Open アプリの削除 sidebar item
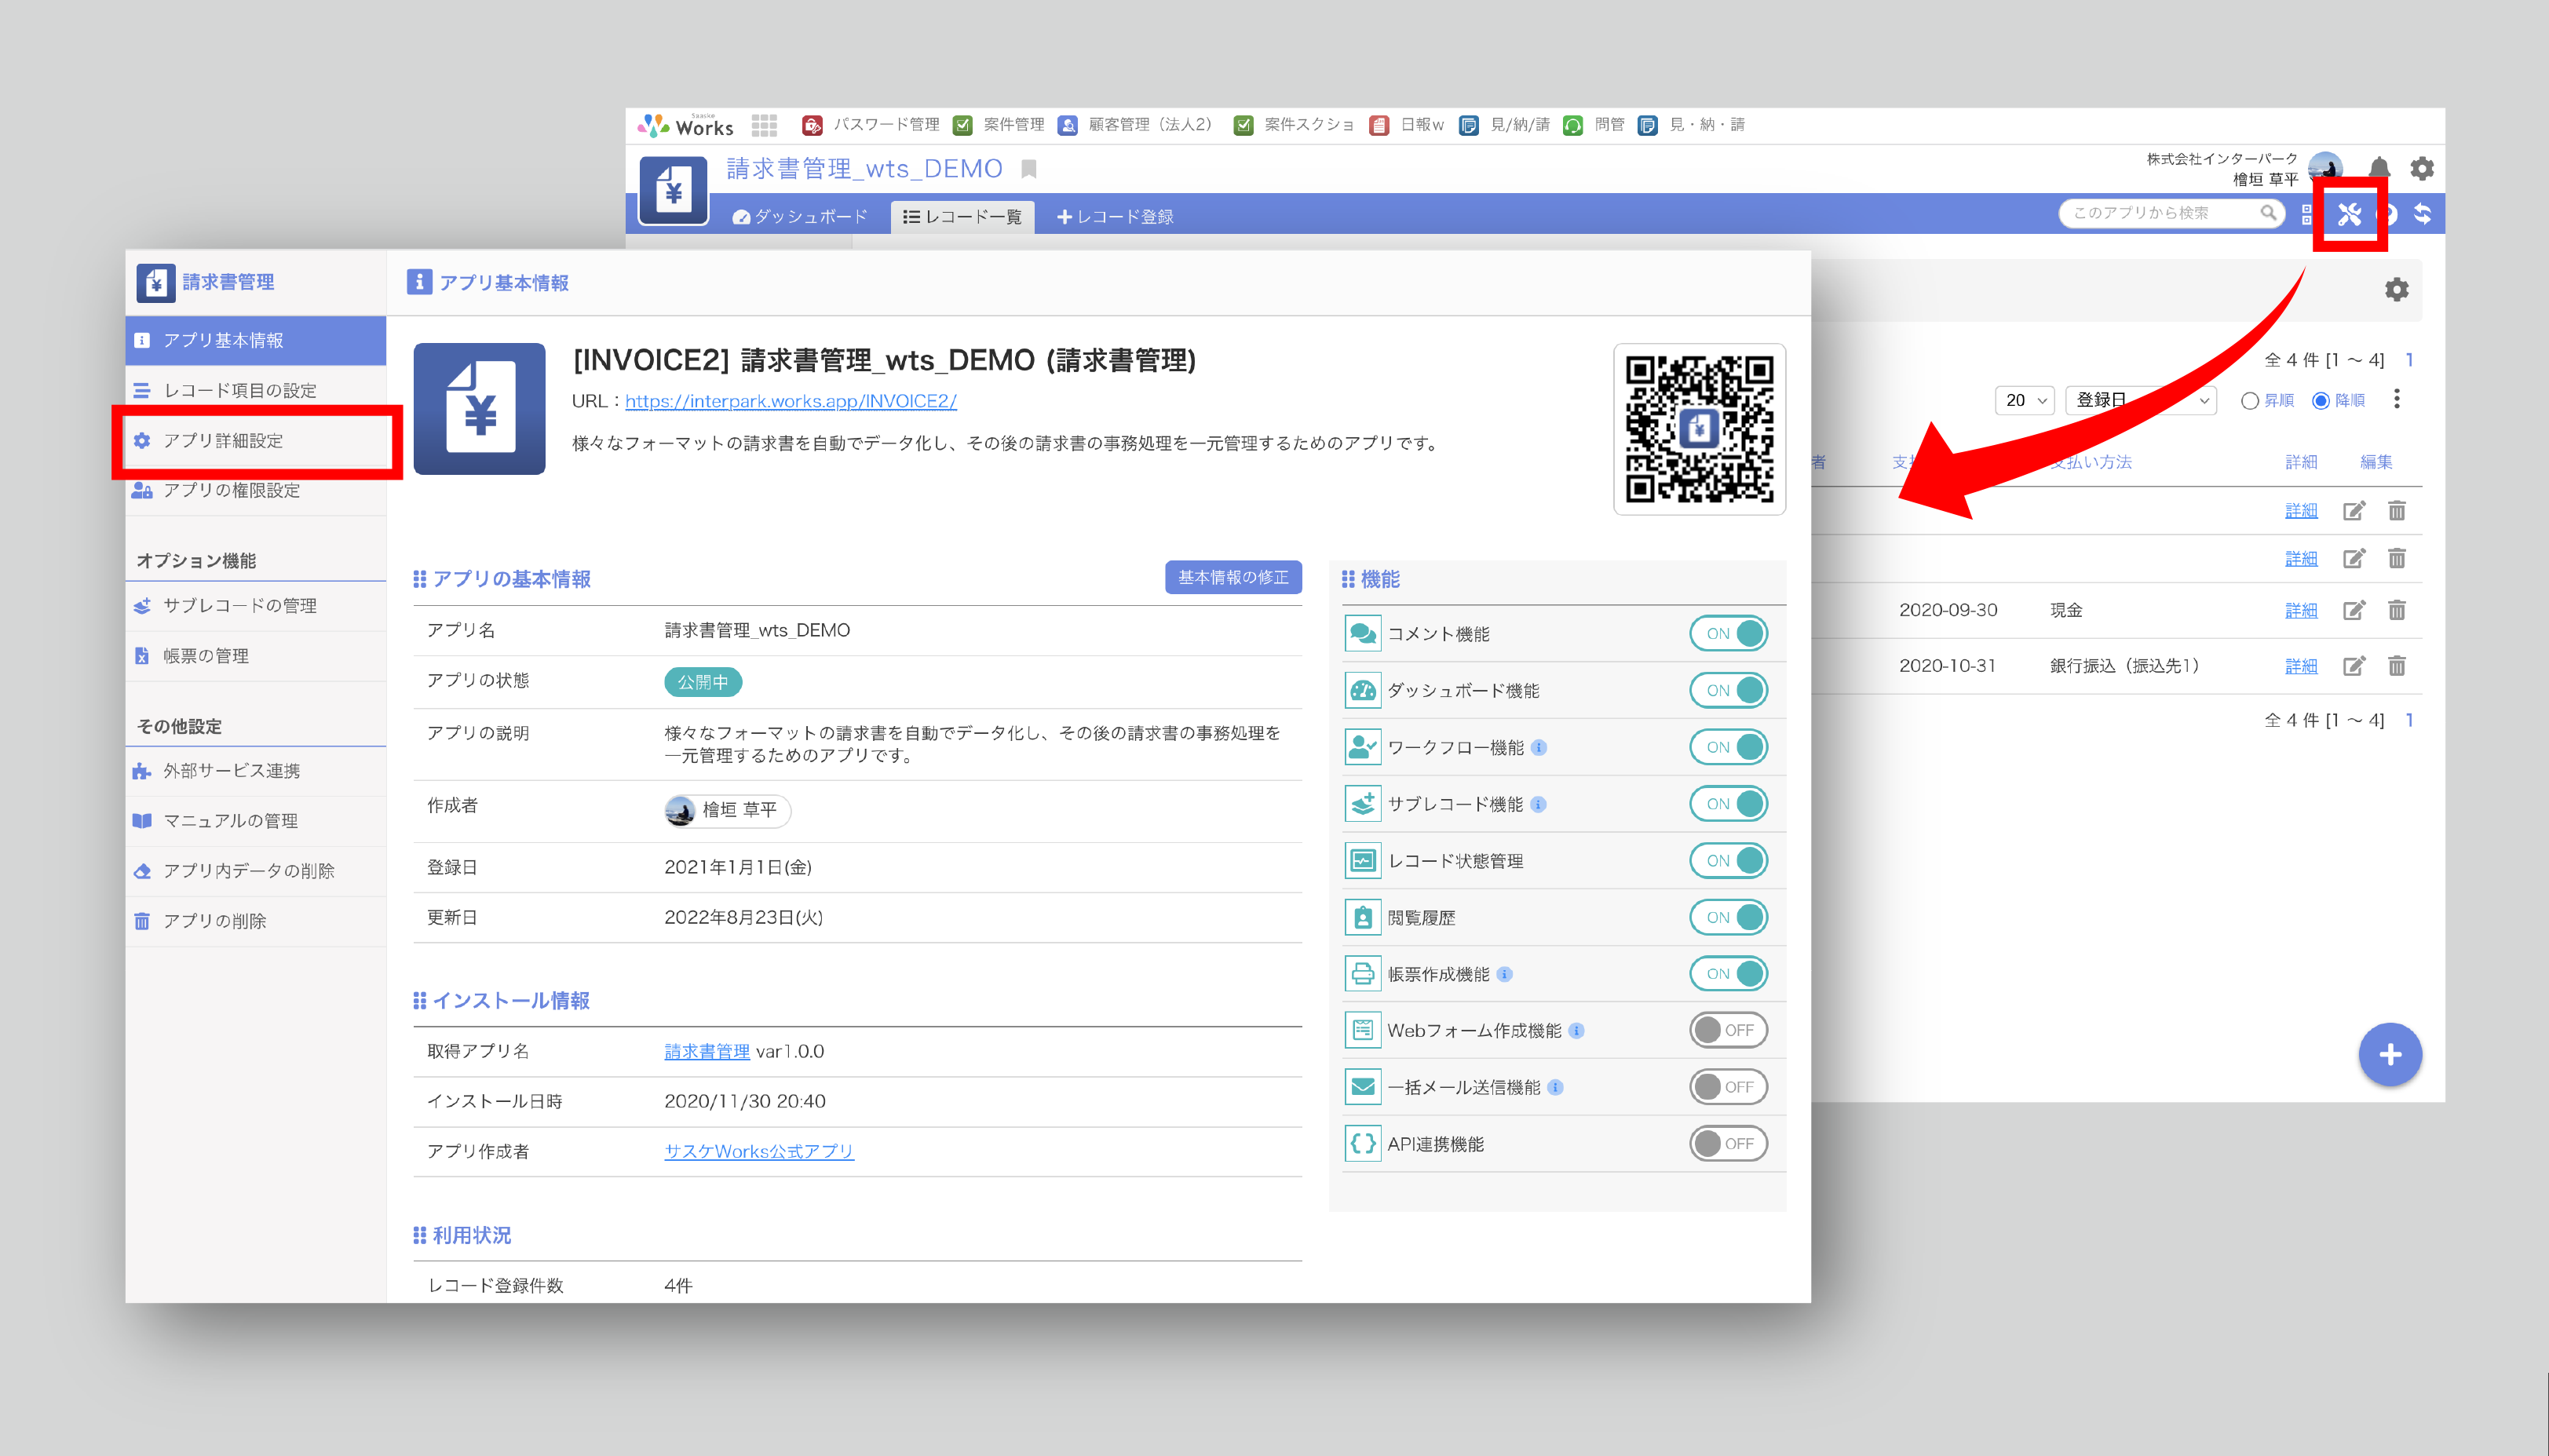 pos(256,921)
